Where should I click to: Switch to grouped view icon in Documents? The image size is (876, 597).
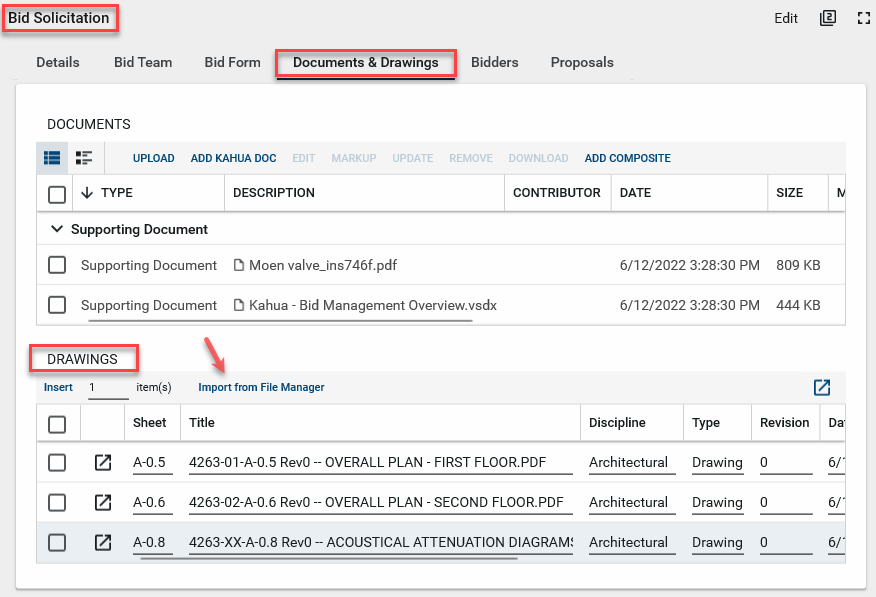[x=84, y=158]
